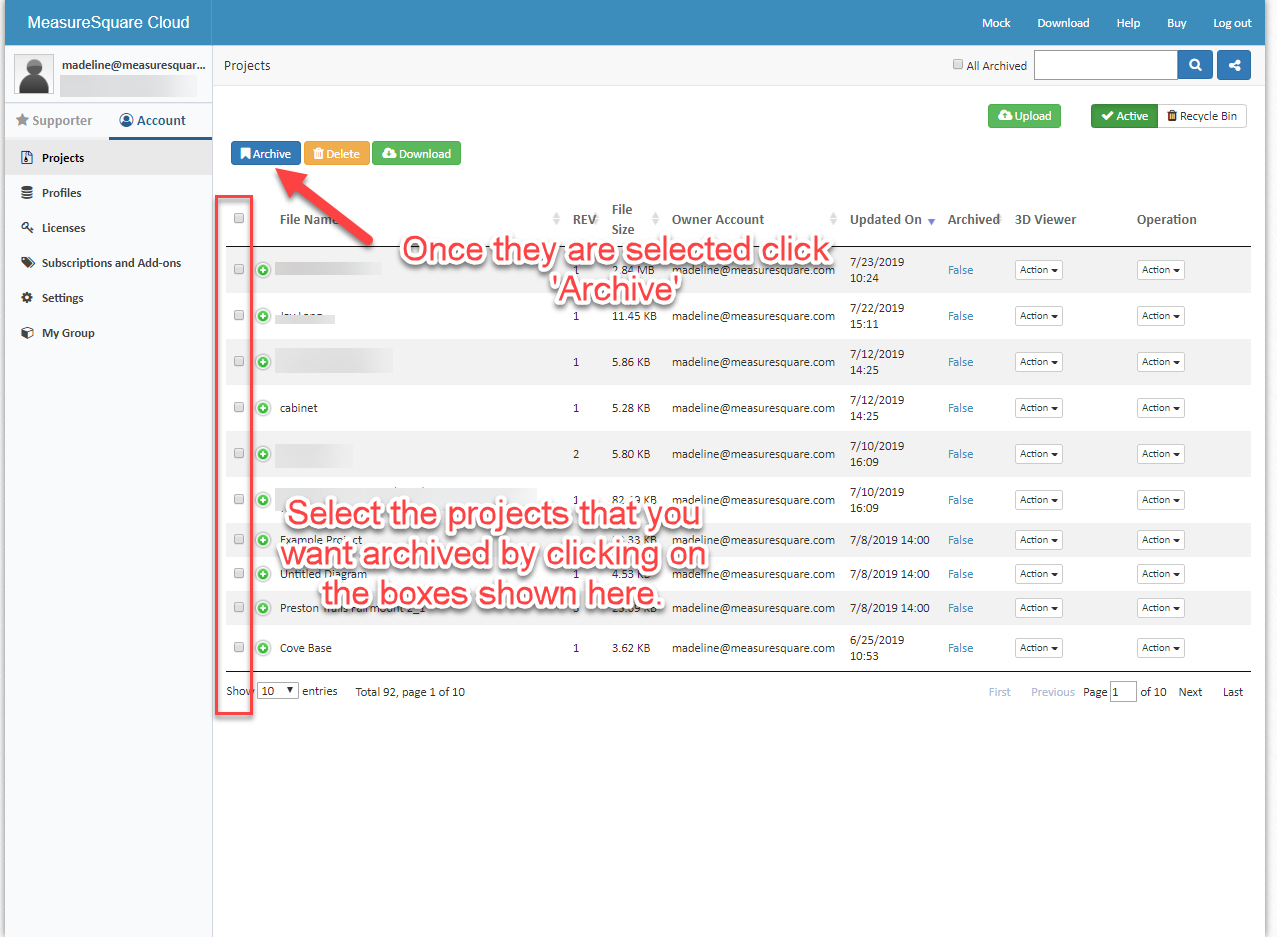Click the Cove Base file name

[305, 648]
